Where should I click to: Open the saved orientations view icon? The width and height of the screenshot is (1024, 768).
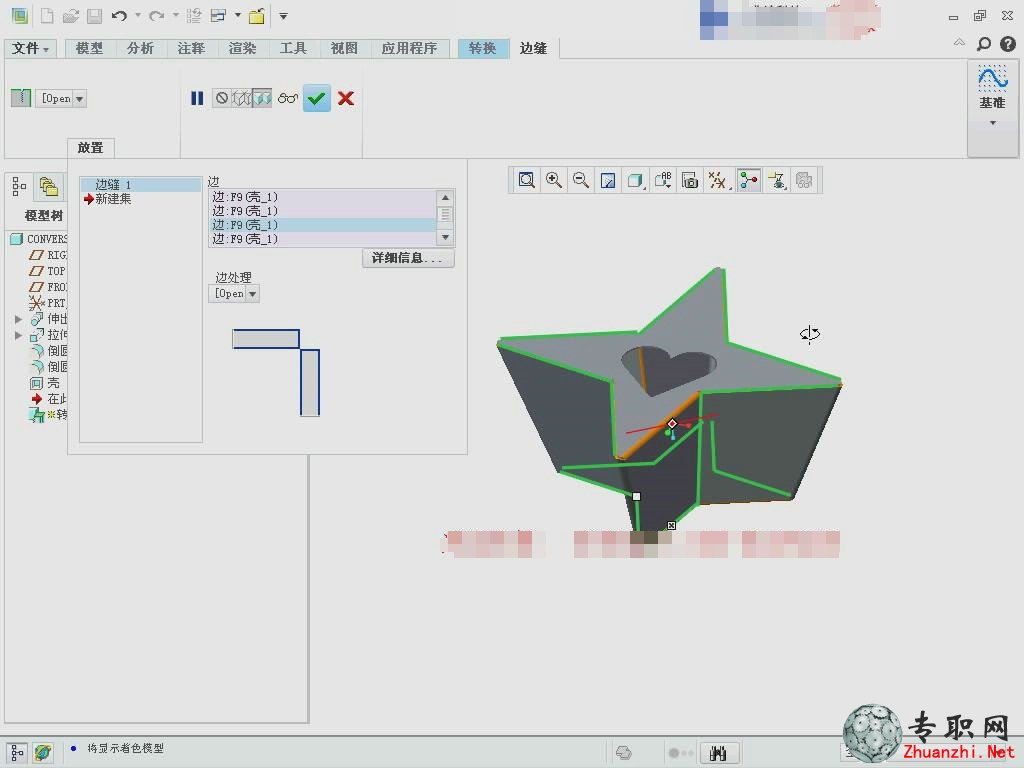pos(663,180)
